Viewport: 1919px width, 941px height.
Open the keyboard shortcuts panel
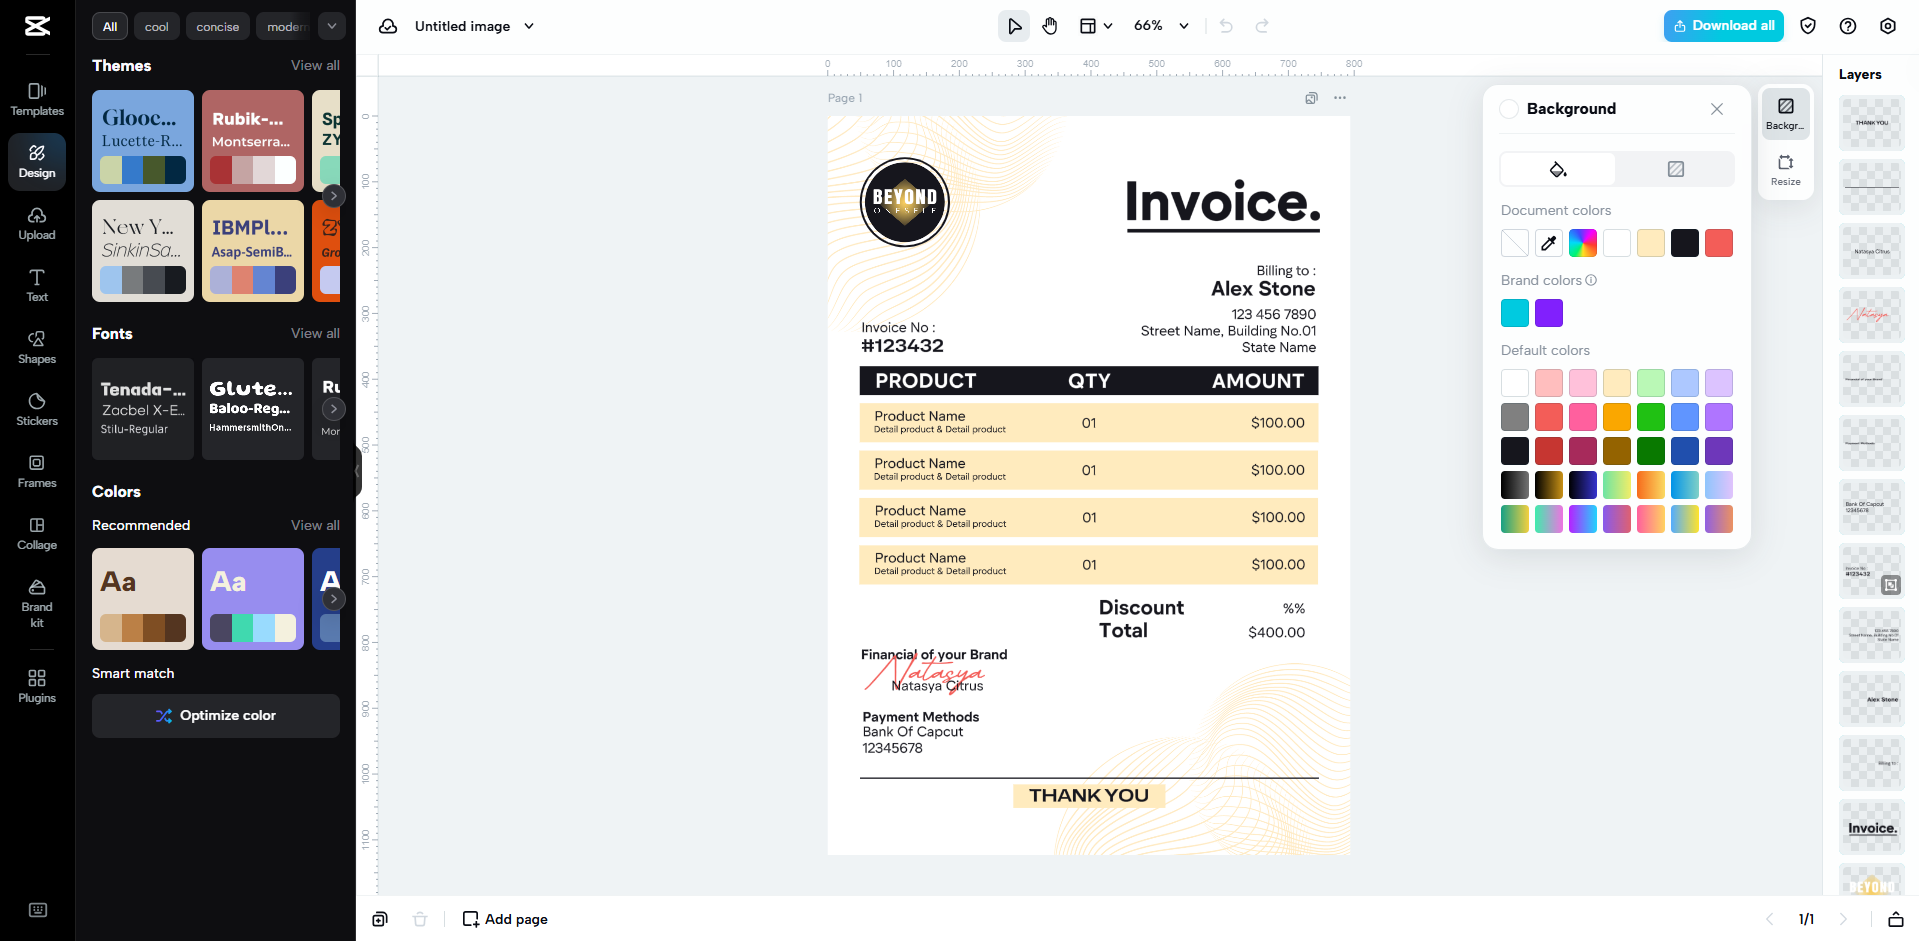38,910
